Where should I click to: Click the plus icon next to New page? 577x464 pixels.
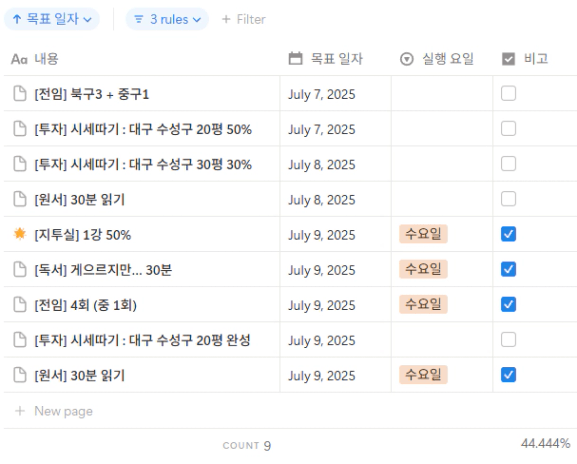coord(20,411)
